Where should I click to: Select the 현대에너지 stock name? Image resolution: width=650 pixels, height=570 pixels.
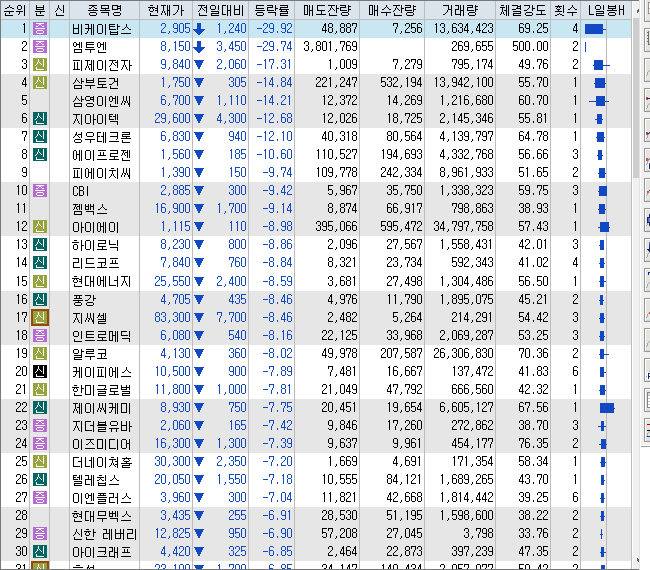[x=102, y=281]
